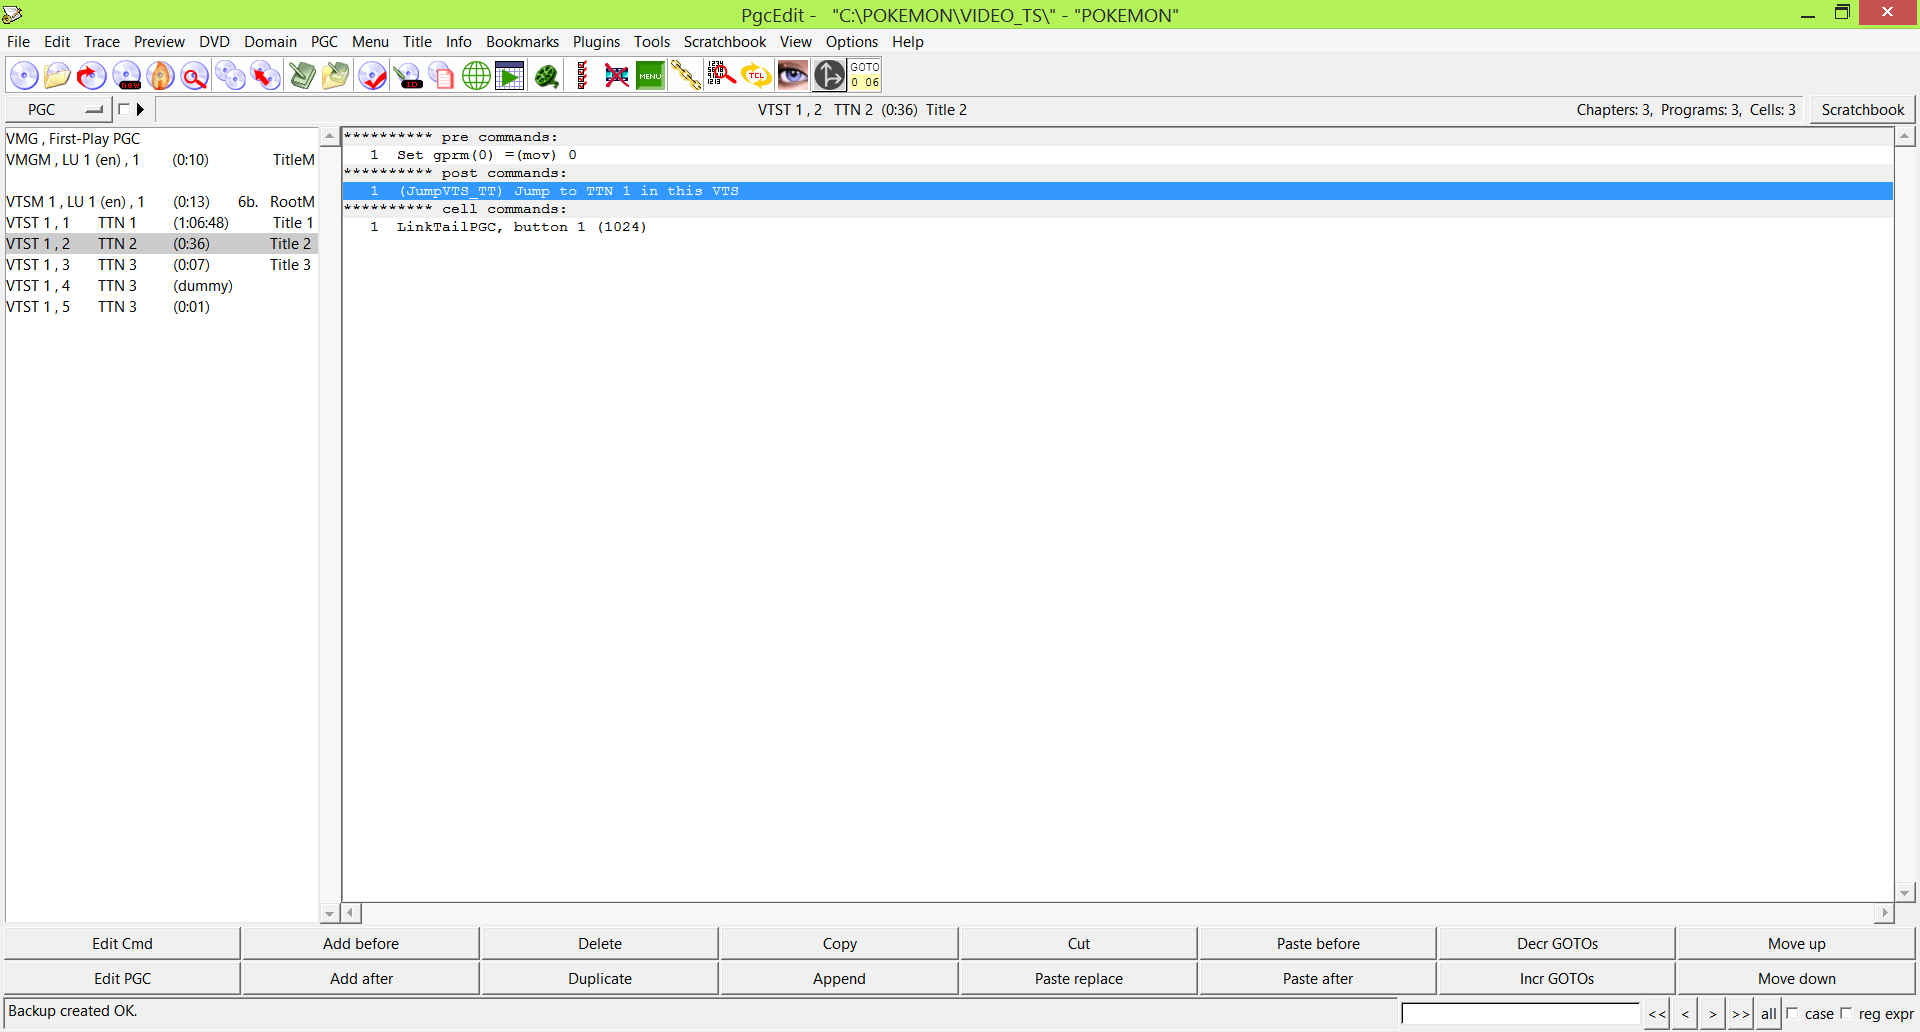Click the green MENU icon
The height and width of the screenshot is (1032, 1920).
pos(651,75)
